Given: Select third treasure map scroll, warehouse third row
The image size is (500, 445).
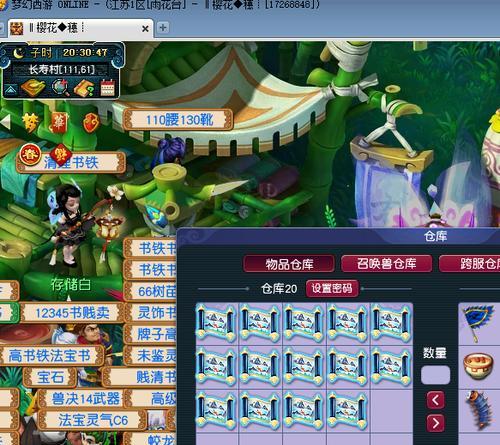Looking at the screenshot, I should point(304,411).
